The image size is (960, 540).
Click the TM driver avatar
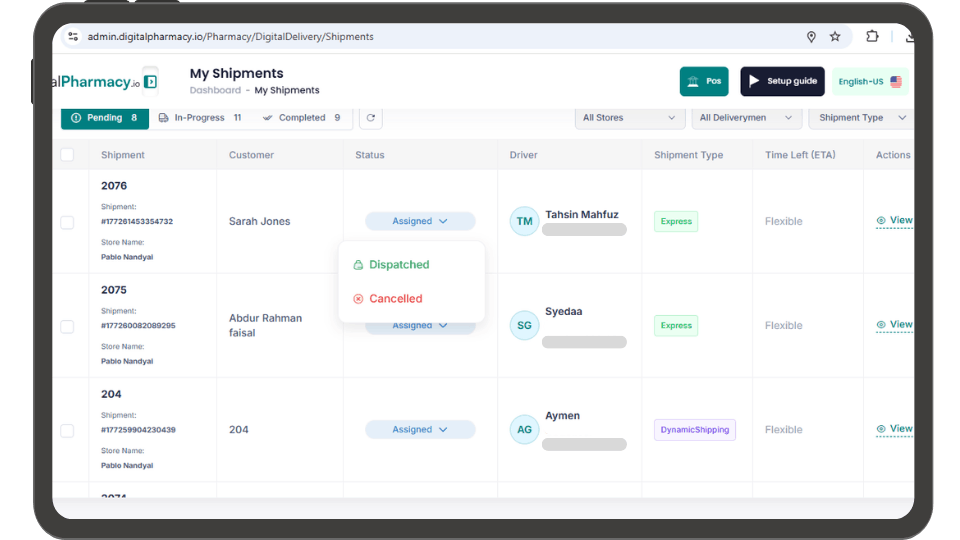(524, 221)
